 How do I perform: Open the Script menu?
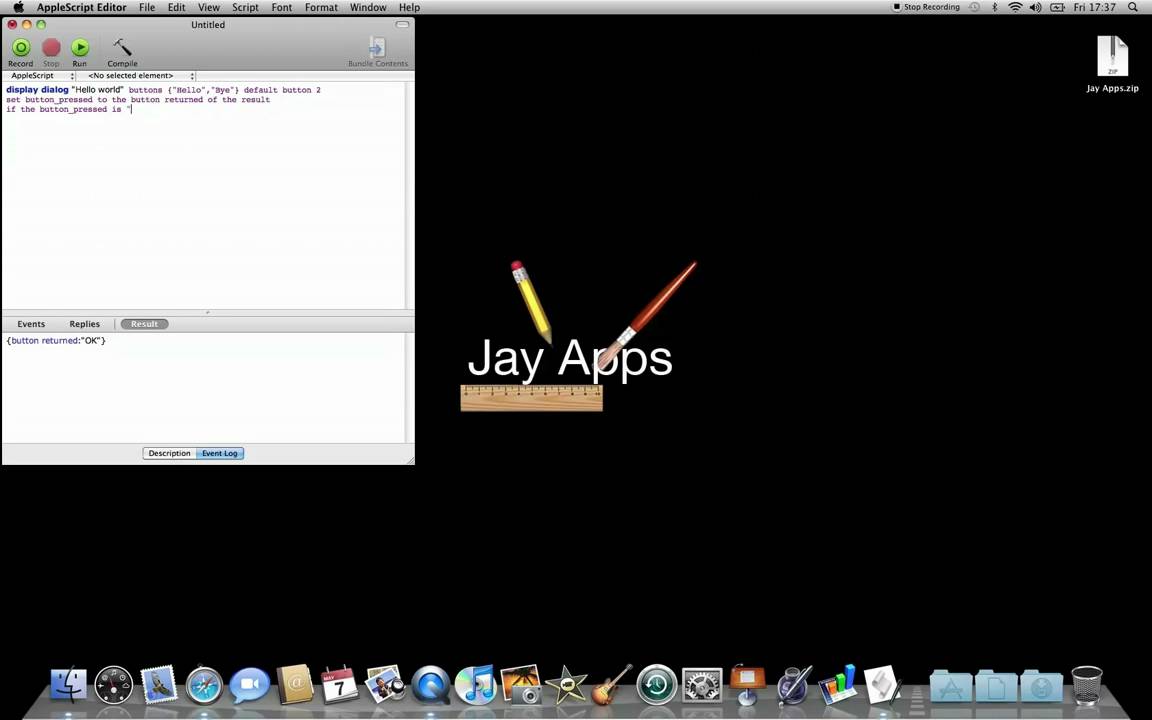[x=245, y=7]
